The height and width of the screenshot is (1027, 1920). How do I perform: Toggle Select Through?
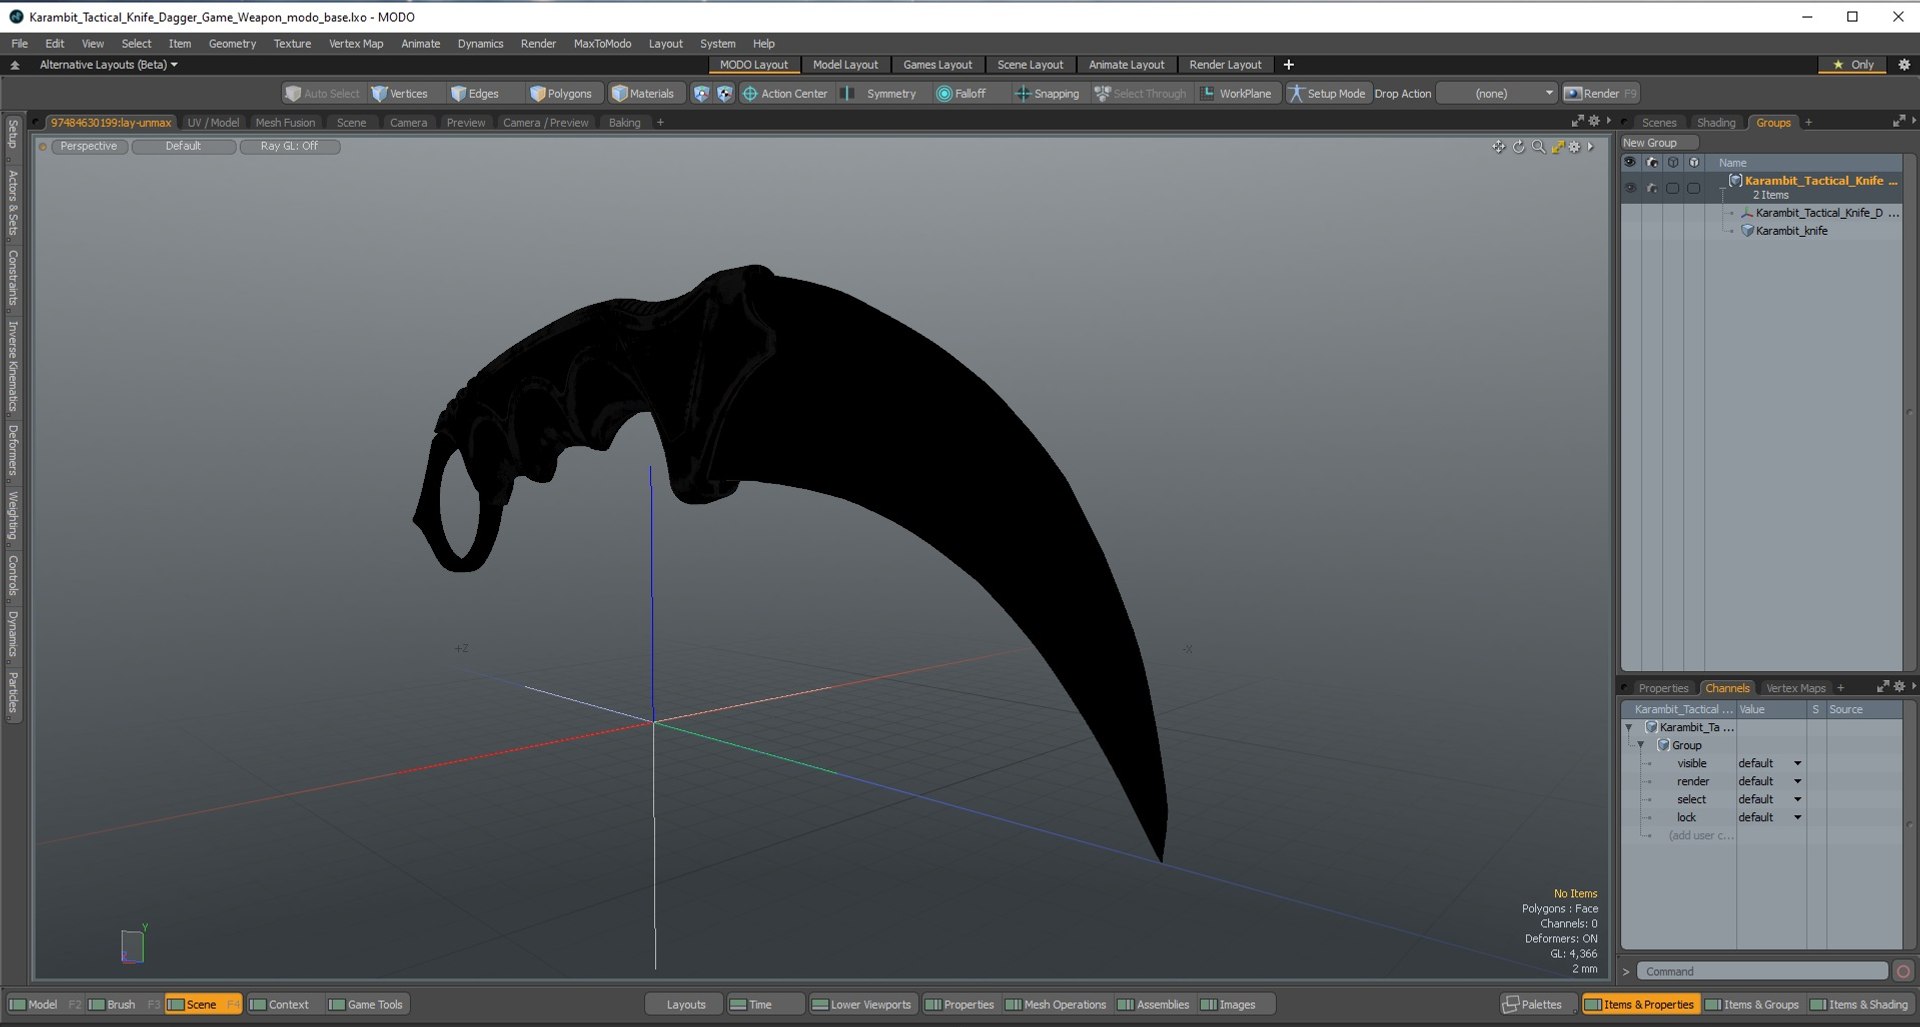tap(1141, 93)
